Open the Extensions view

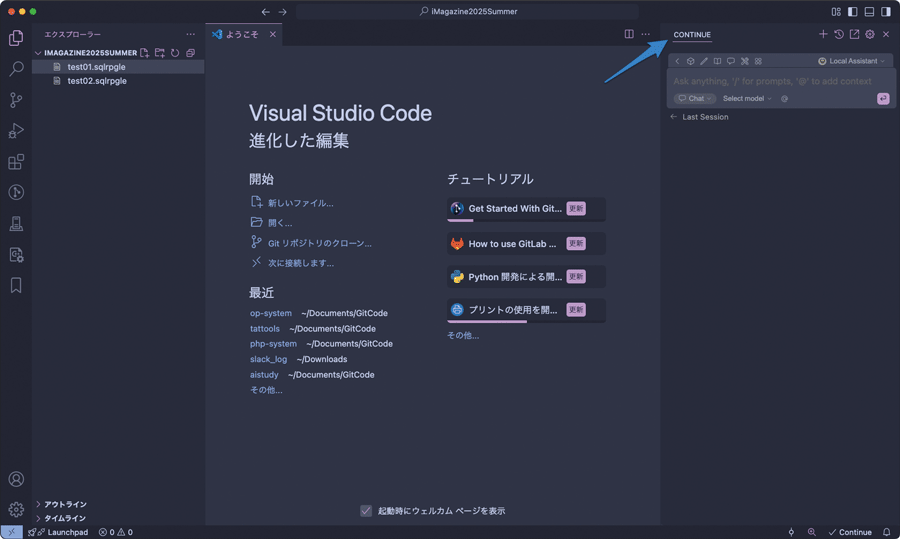pos(16,162)
